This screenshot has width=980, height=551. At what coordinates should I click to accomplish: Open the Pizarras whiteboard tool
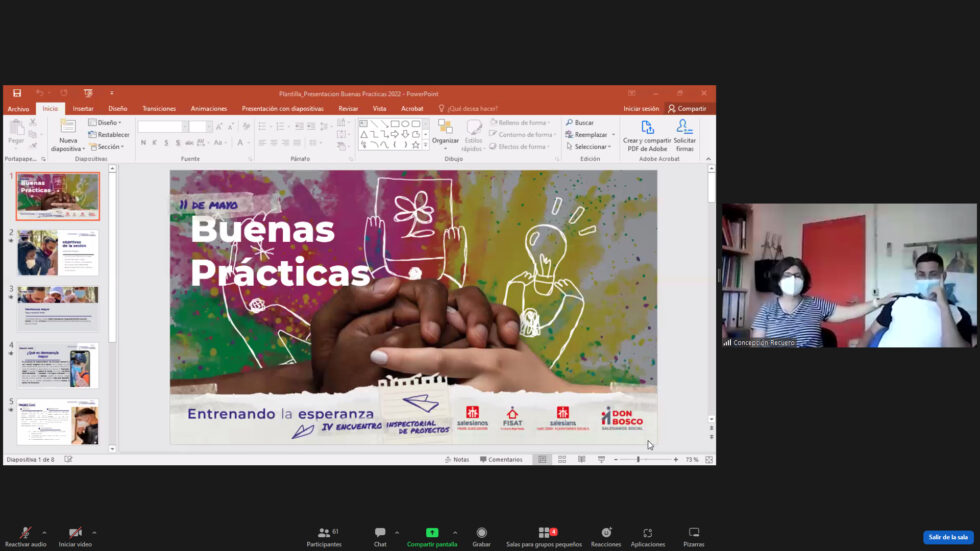[x=693, y=533]
